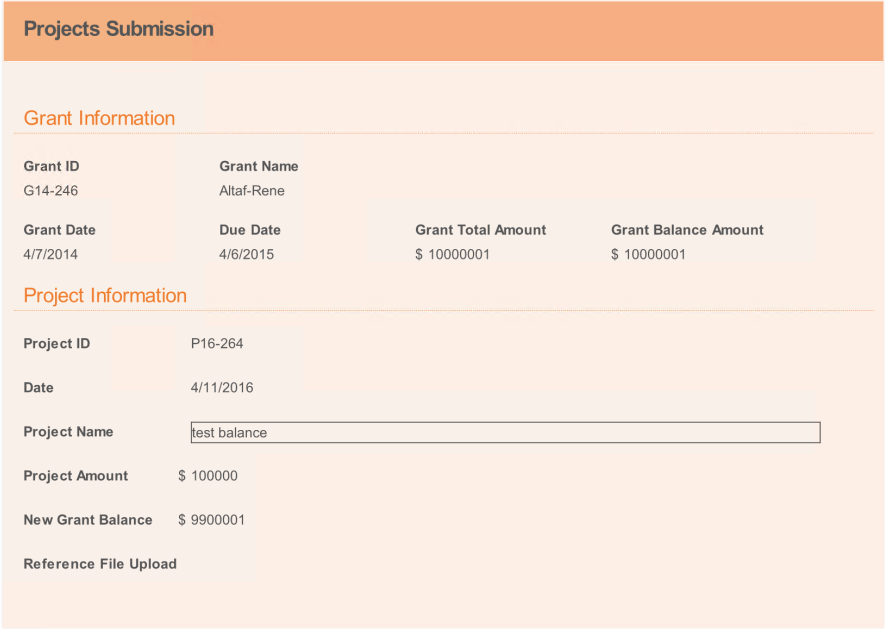The width and height of the screenshot is (885, 629).
Task: Click the Grant Balance Amount label
Action: [687, 230]
